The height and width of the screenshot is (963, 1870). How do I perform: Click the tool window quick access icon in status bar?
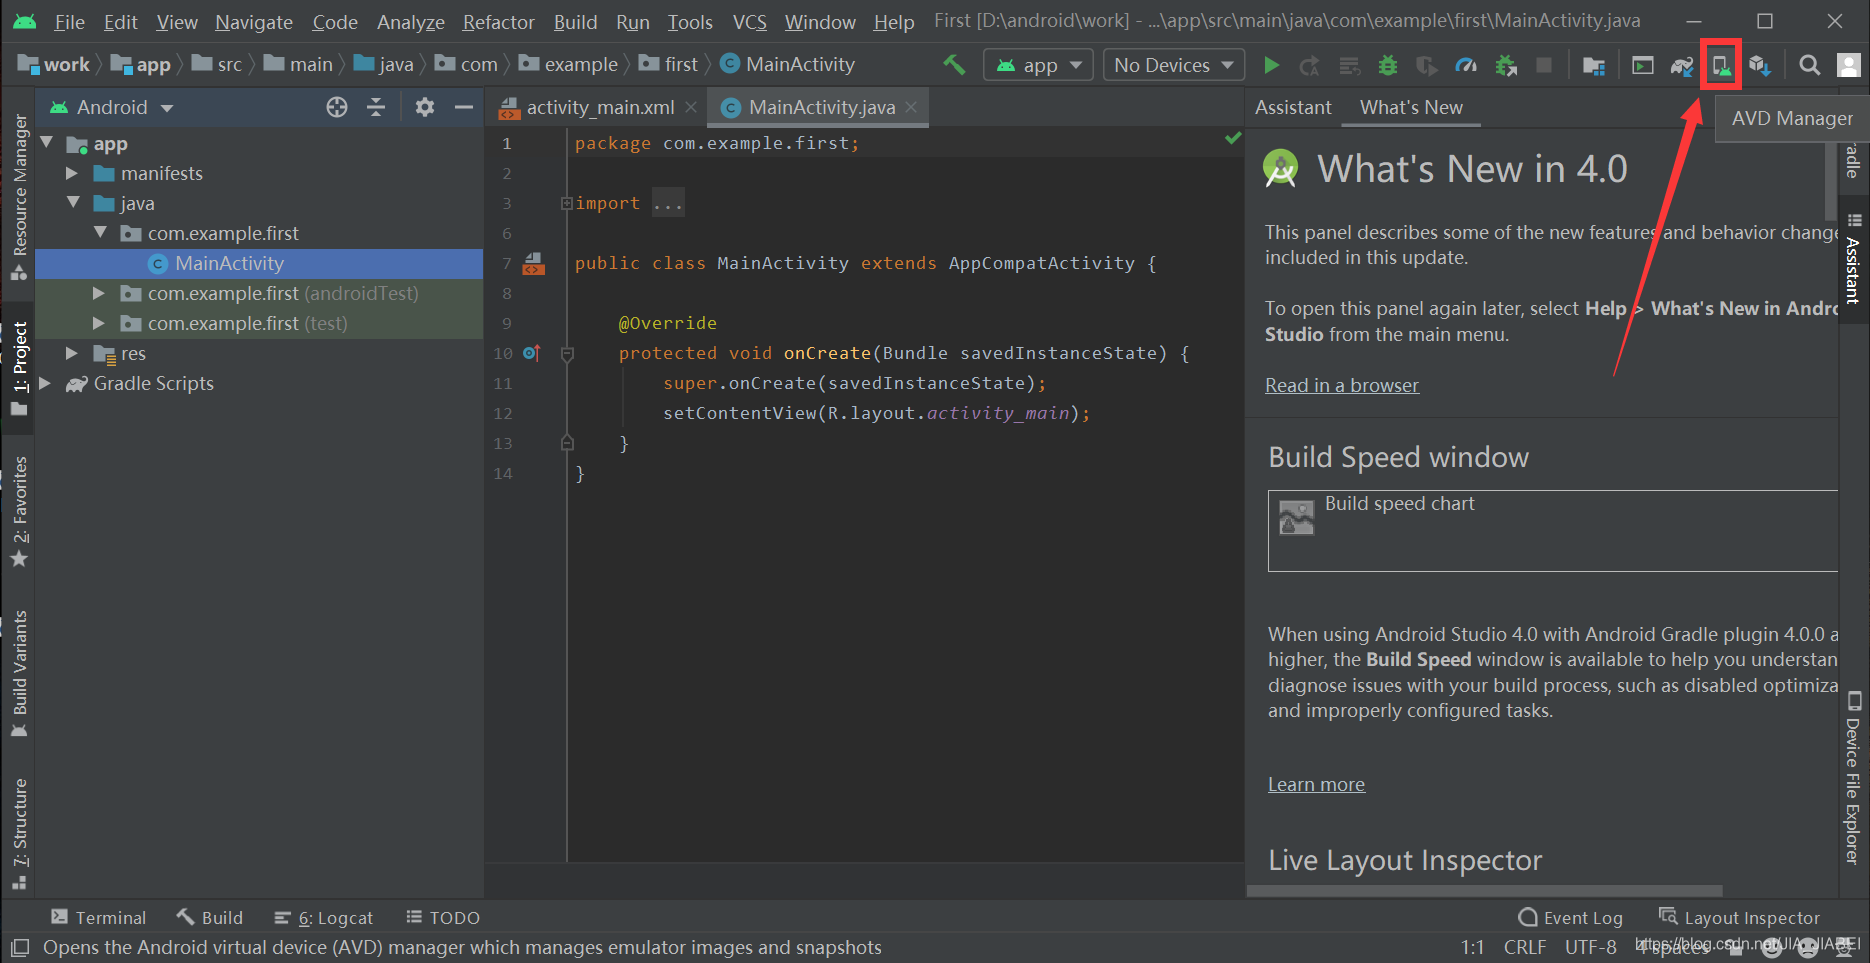click(x=19, y=947)
